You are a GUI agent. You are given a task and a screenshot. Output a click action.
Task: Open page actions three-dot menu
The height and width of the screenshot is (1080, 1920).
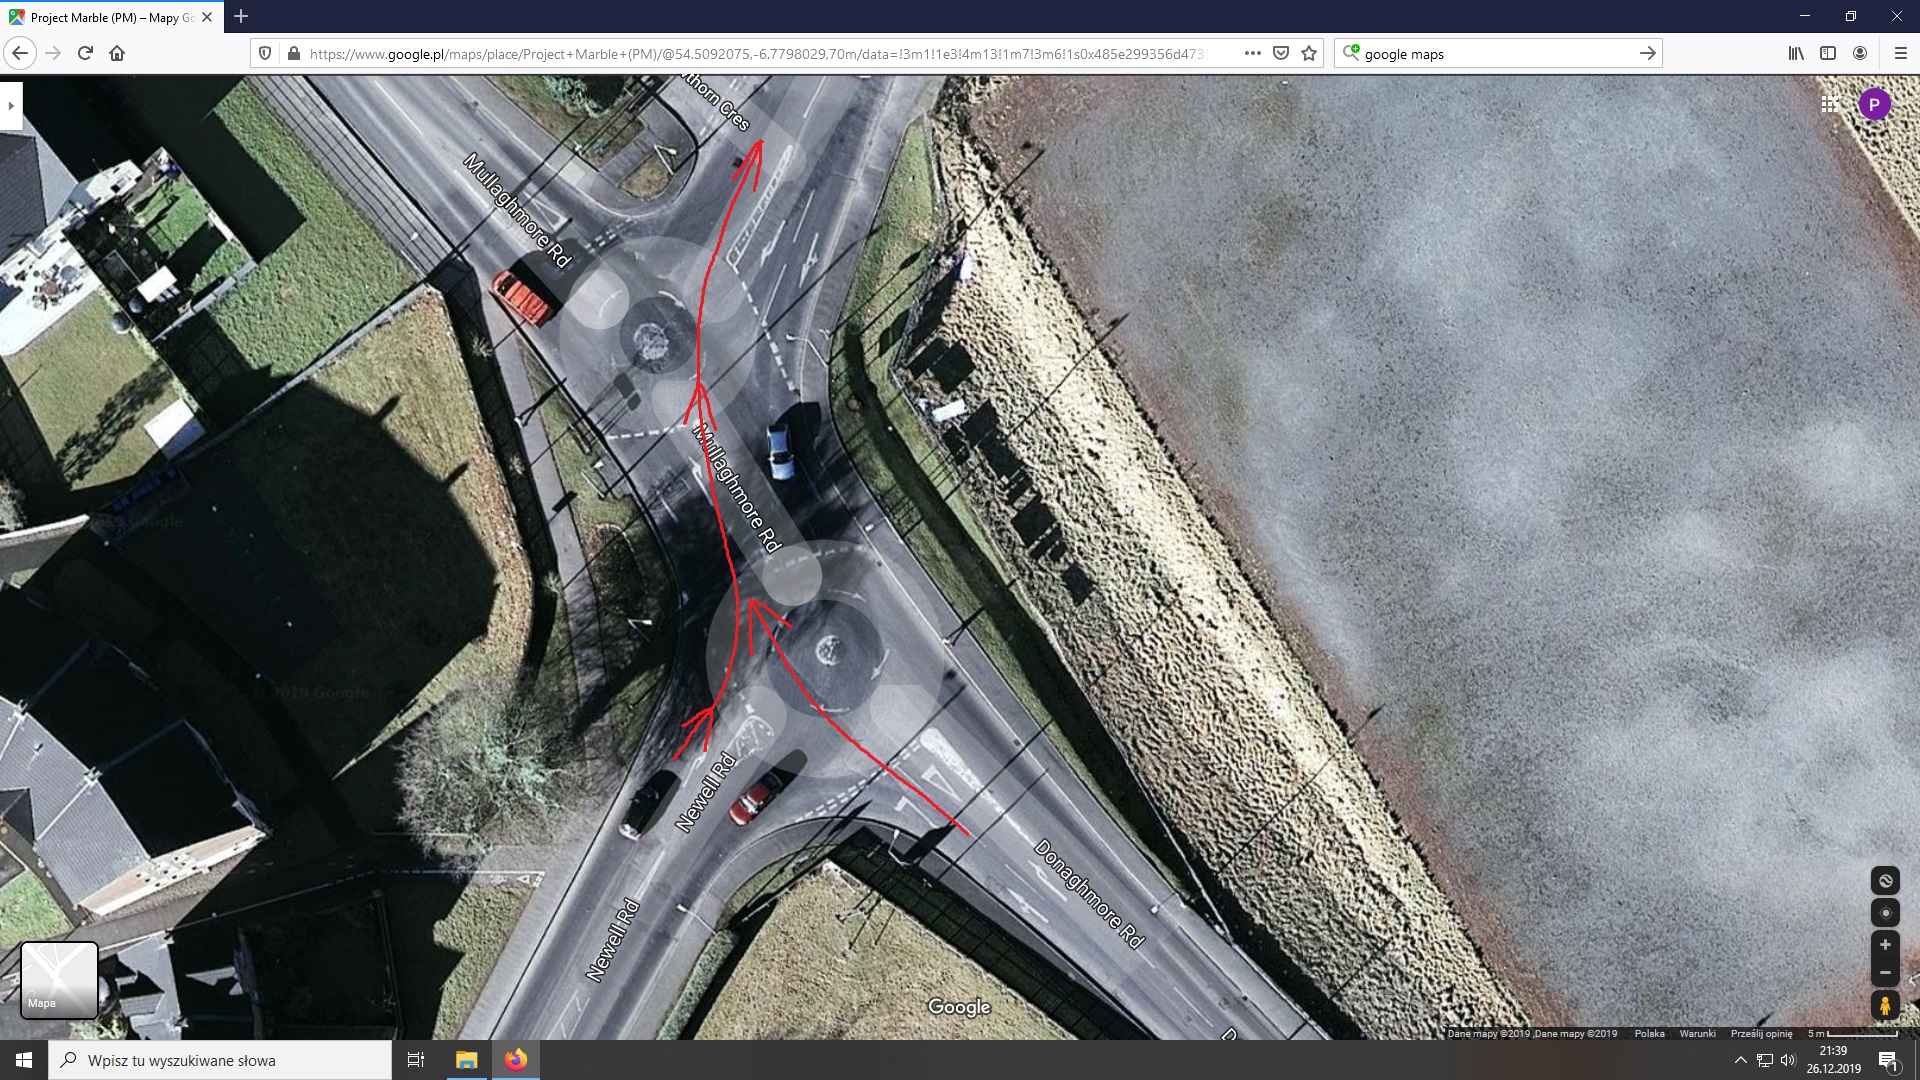click(1252, 54)
